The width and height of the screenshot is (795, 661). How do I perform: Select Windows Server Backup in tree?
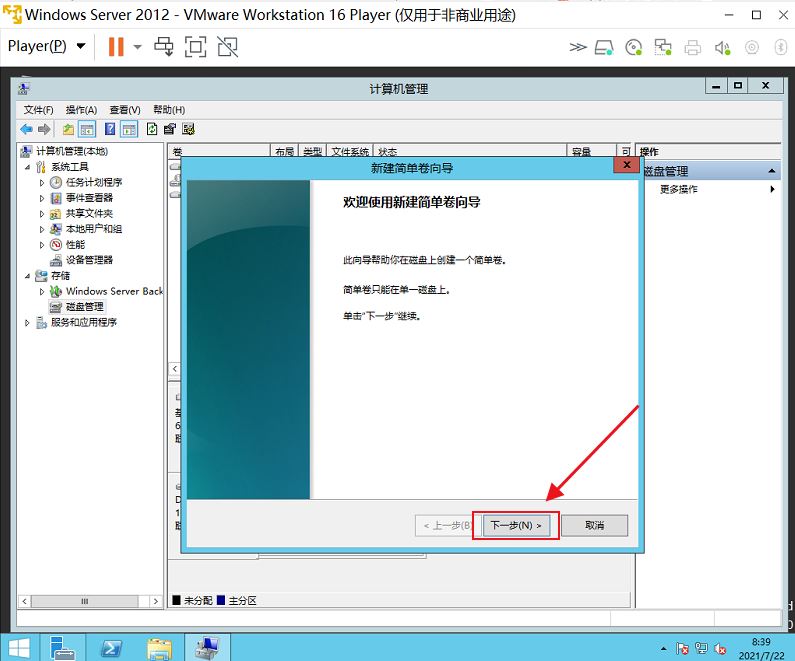[114, 291]
